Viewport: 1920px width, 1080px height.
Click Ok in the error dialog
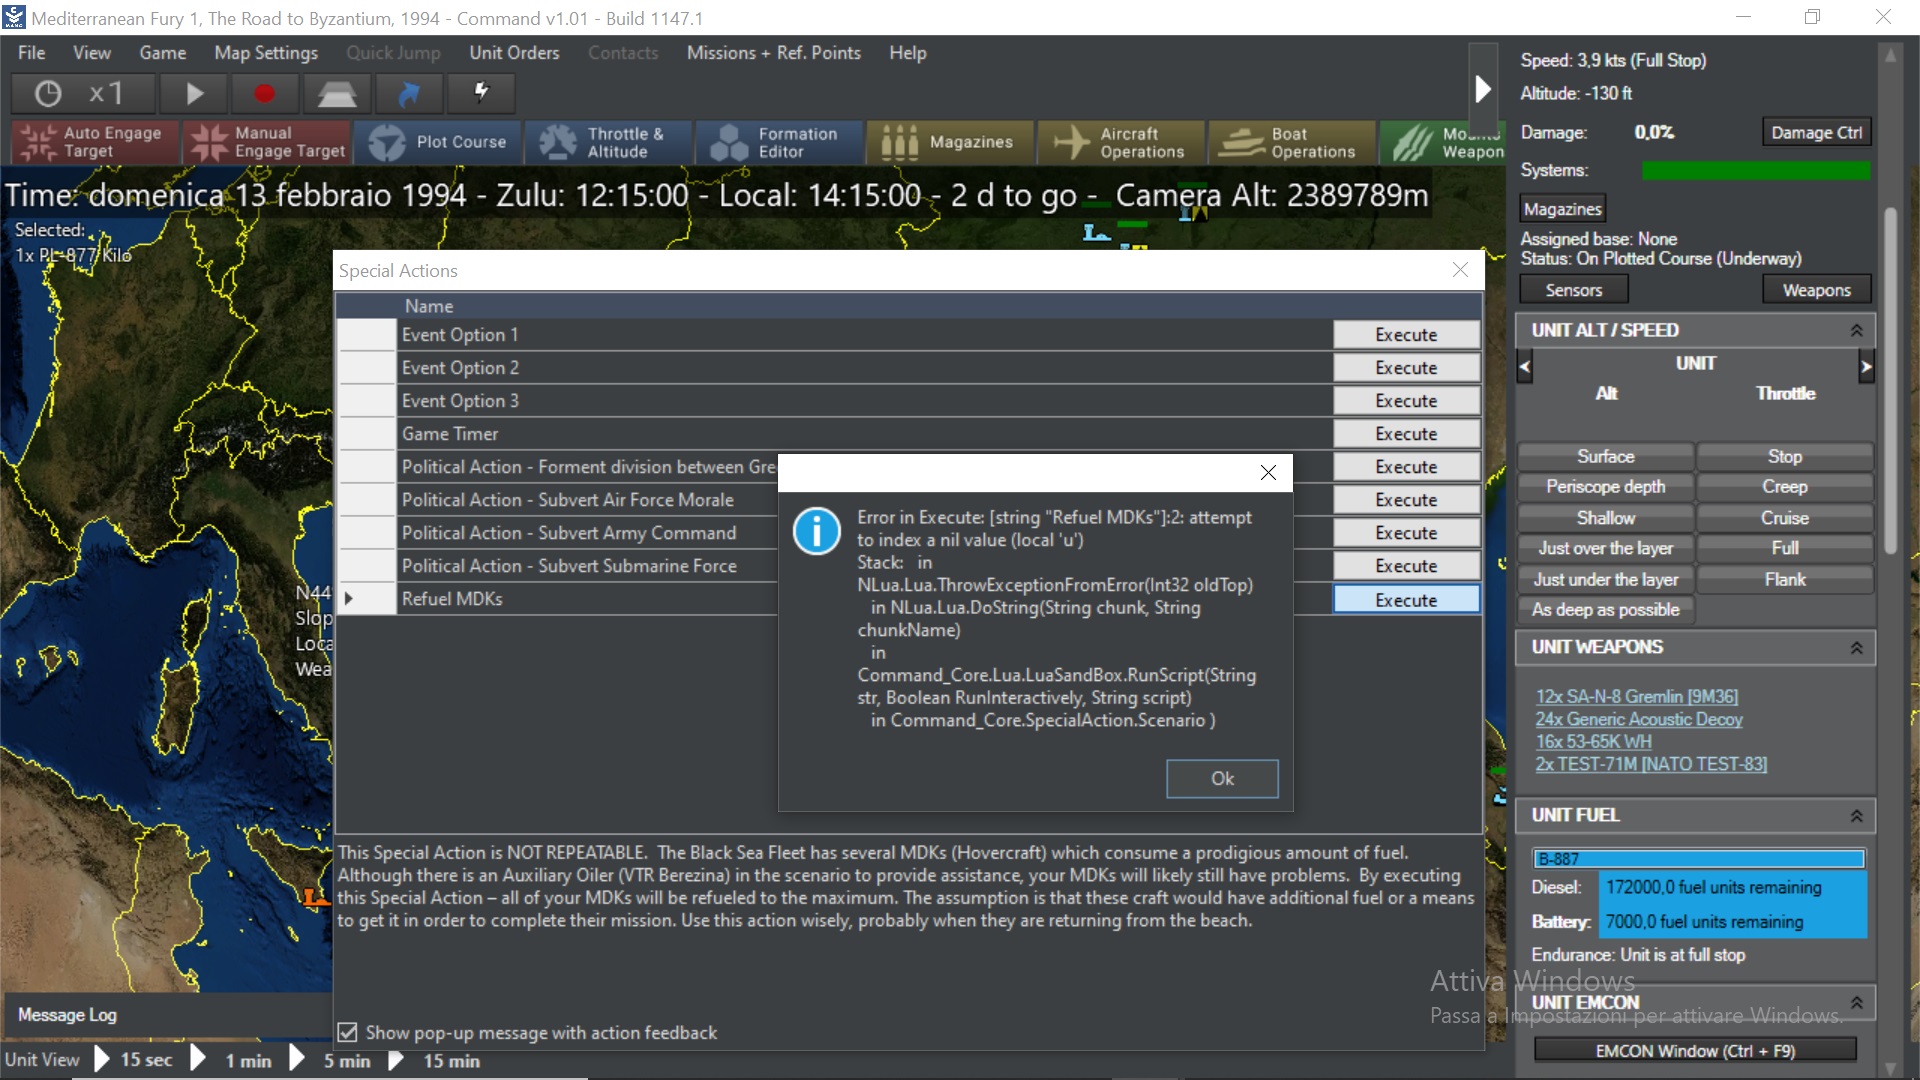click(1222, 778)
